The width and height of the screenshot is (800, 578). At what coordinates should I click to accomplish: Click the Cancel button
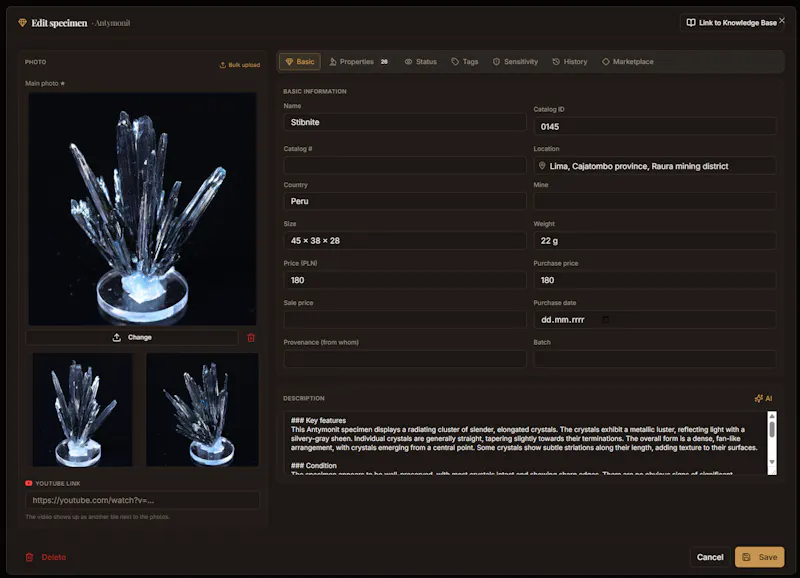pos(710,557)
